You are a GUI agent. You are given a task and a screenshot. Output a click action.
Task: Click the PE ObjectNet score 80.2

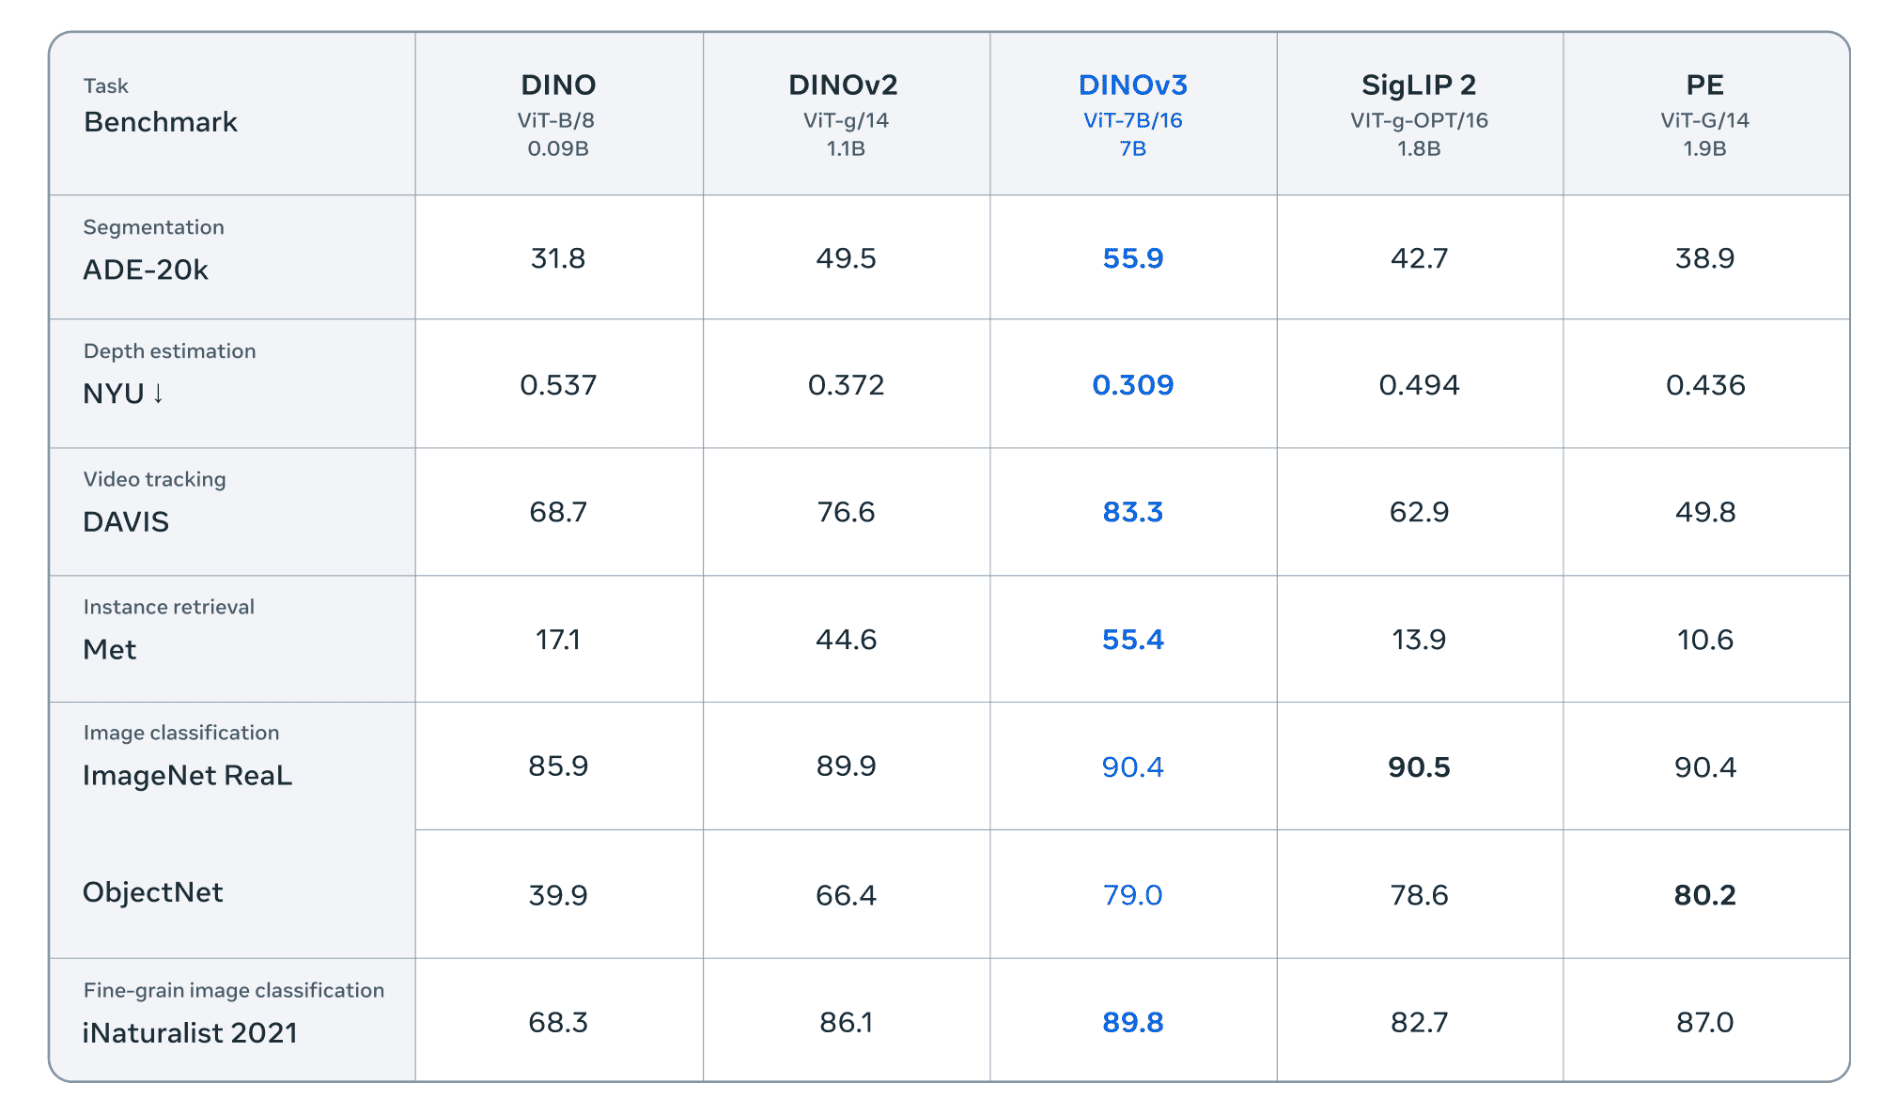[x=1704, y=895]
